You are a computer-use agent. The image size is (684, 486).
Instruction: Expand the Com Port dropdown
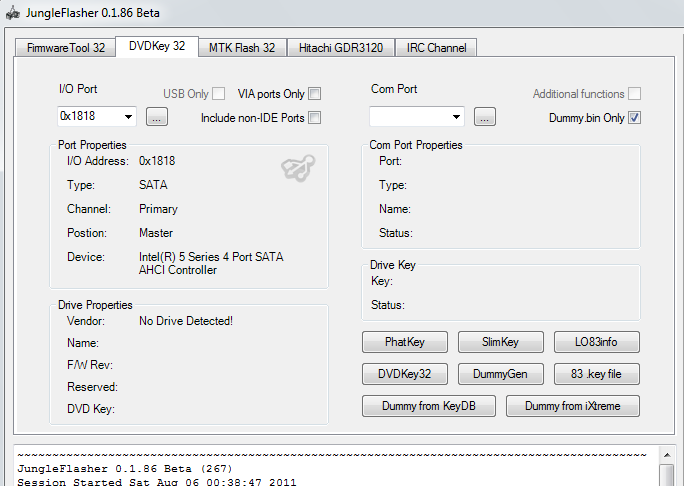point(456,117)
